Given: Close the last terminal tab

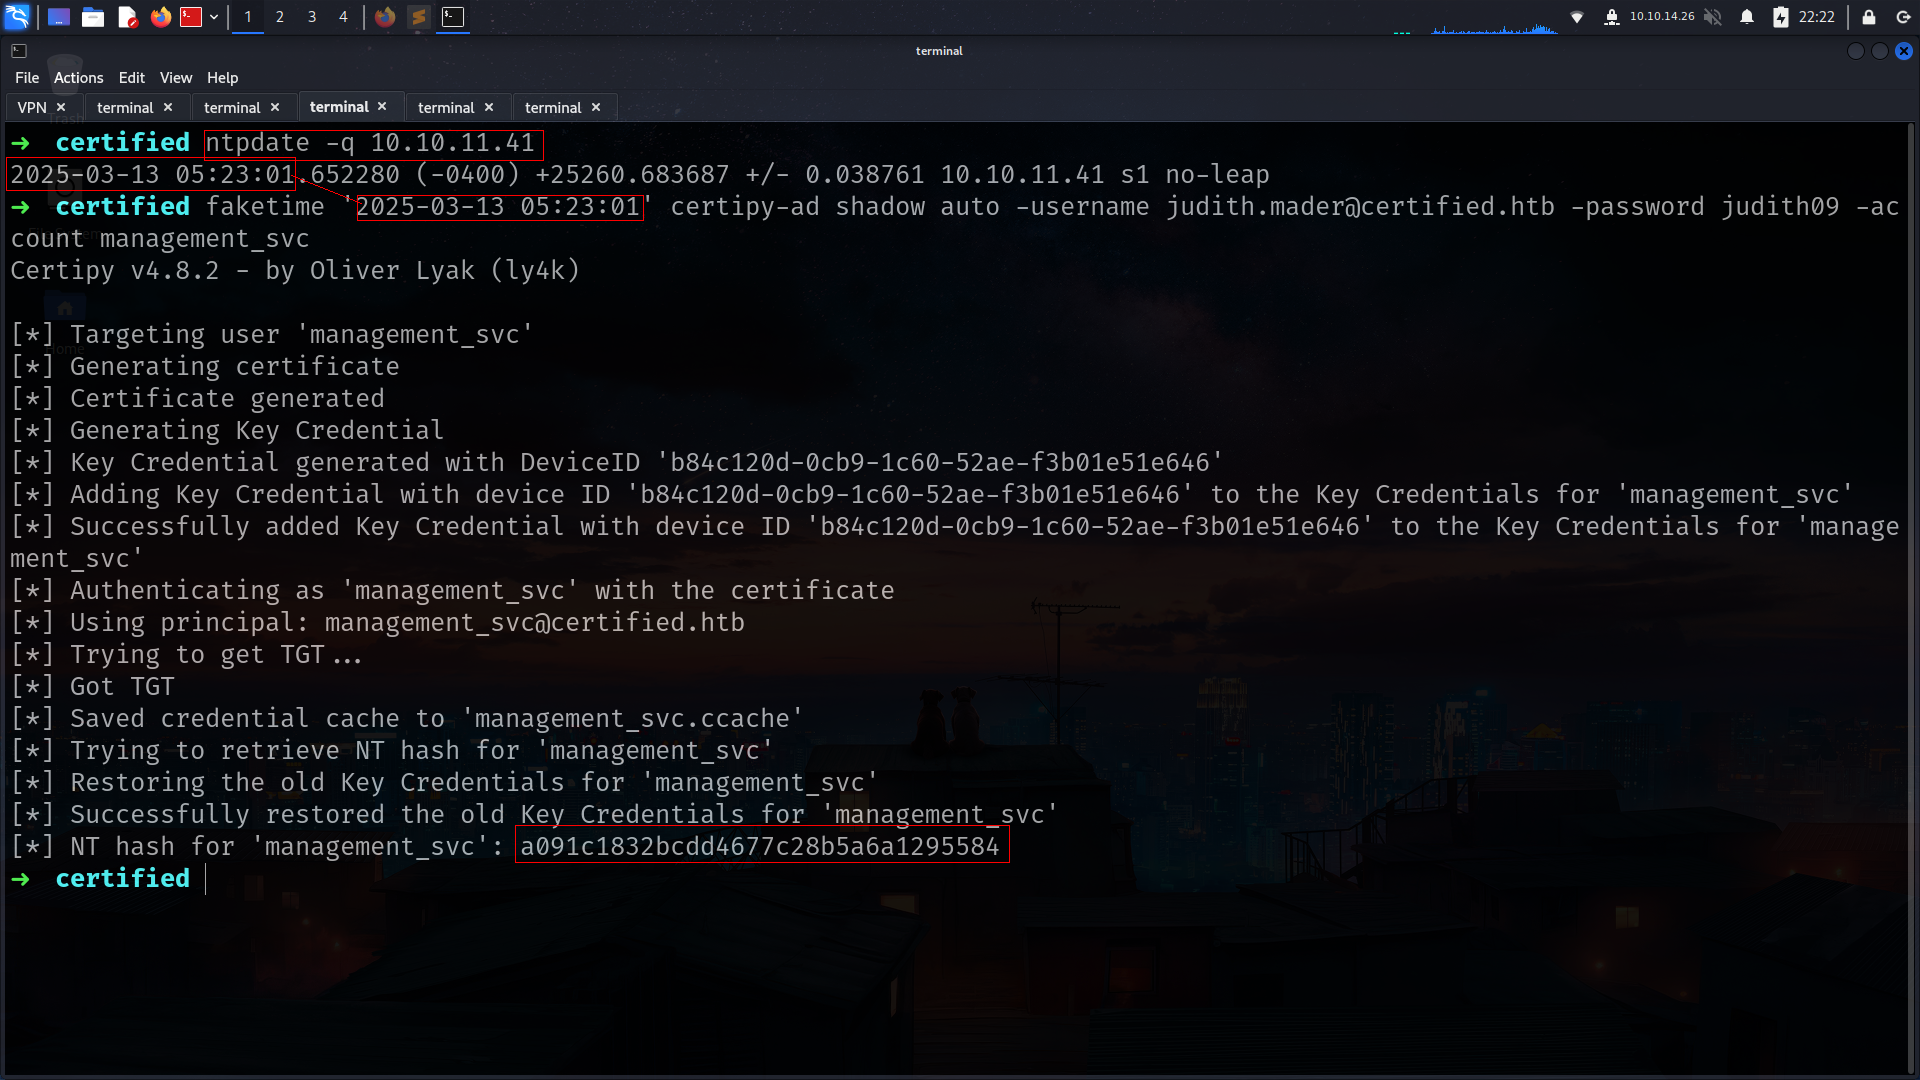Looking at the screenshot, I should 596,107.
